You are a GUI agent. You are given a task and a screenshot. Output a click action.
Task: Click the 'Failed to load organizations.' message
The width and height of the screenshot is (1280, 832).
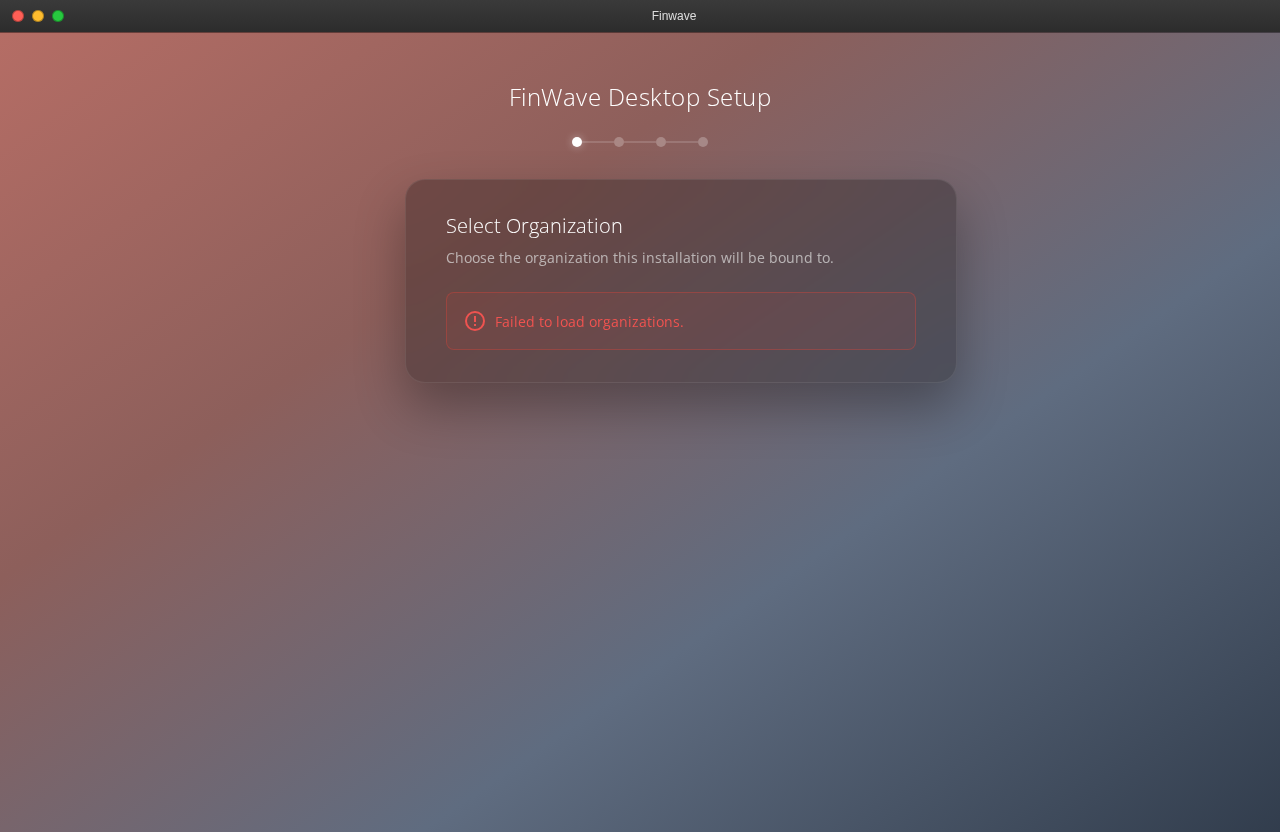pos(589,322)
